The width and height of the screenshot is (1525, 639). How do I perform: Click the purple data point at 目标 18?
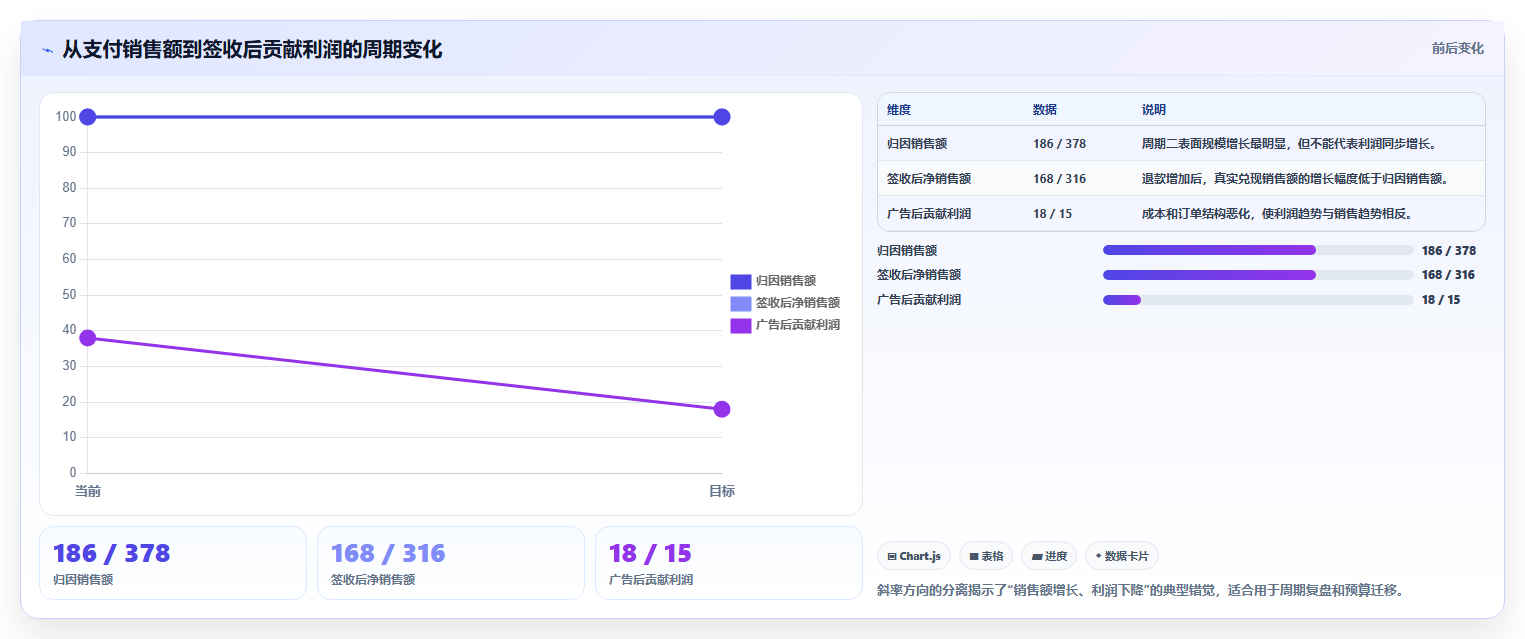722,409
